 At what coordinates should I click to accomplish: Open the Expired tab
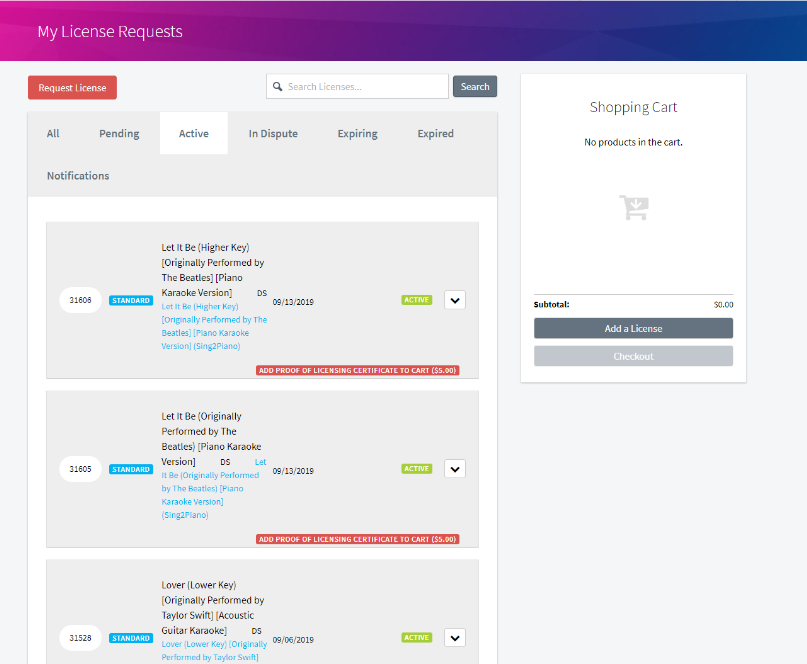pyautogui.click(x=435, y=133)
